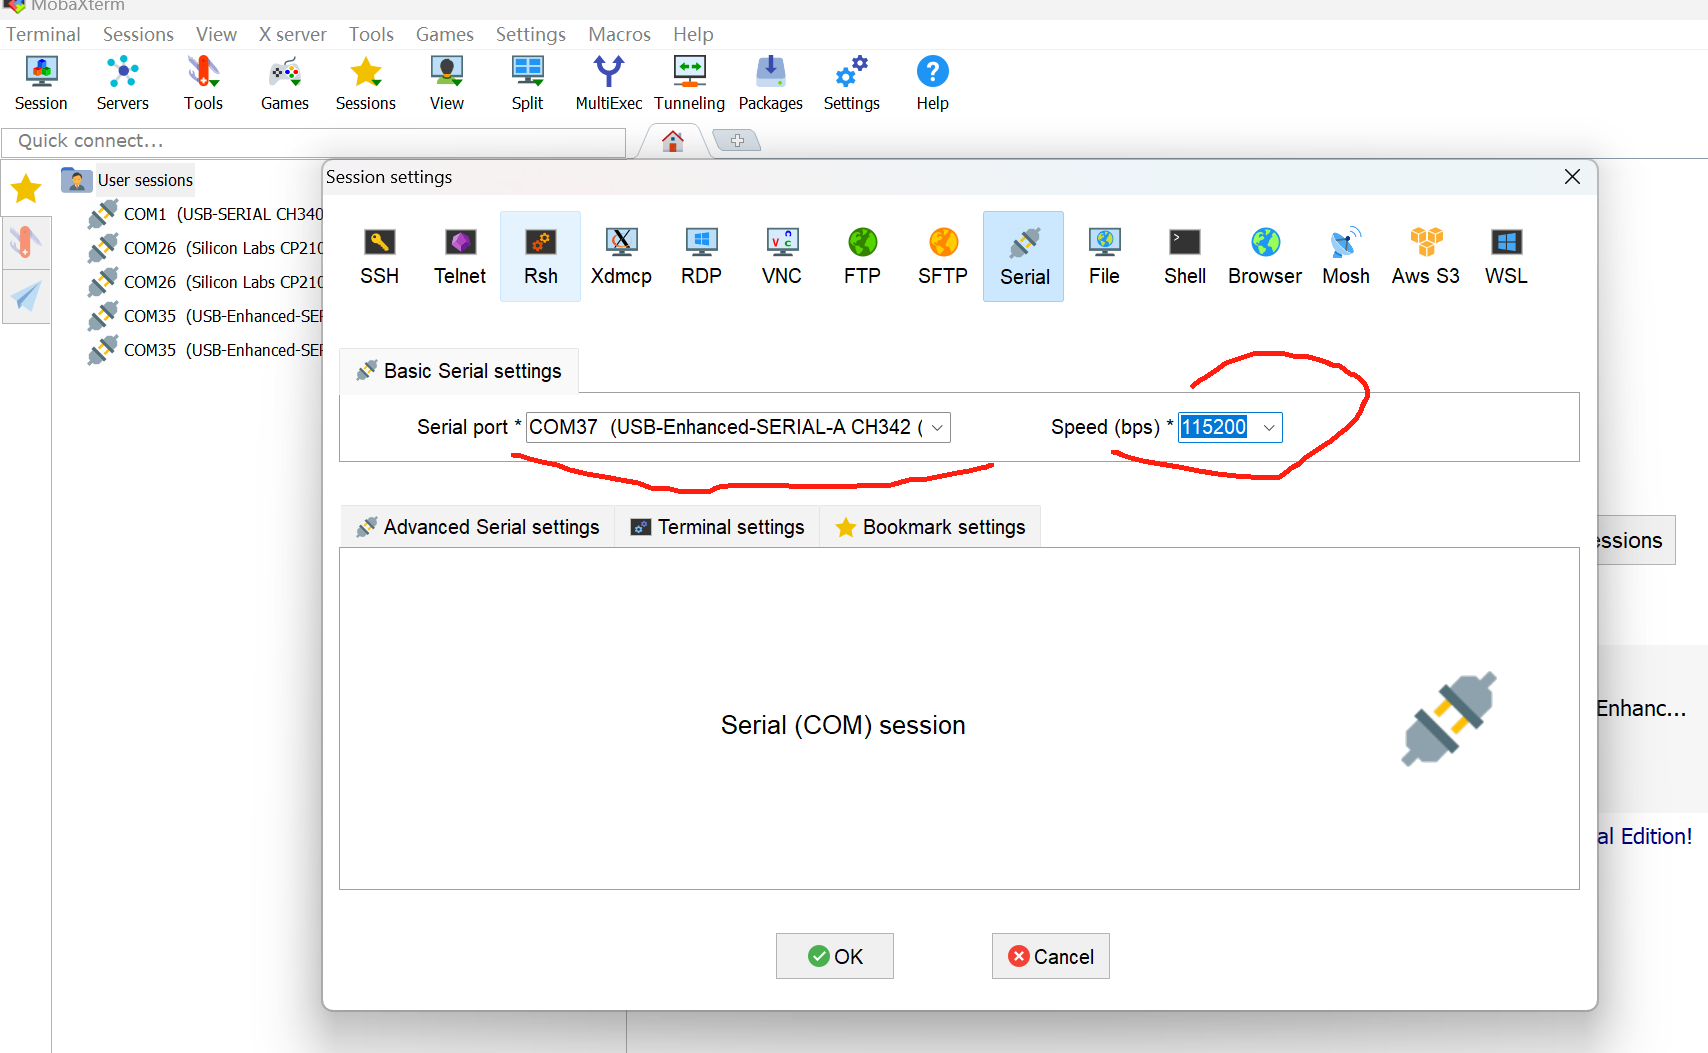
Task: Select the WSL session type
Action: (x=1506, y=256)
